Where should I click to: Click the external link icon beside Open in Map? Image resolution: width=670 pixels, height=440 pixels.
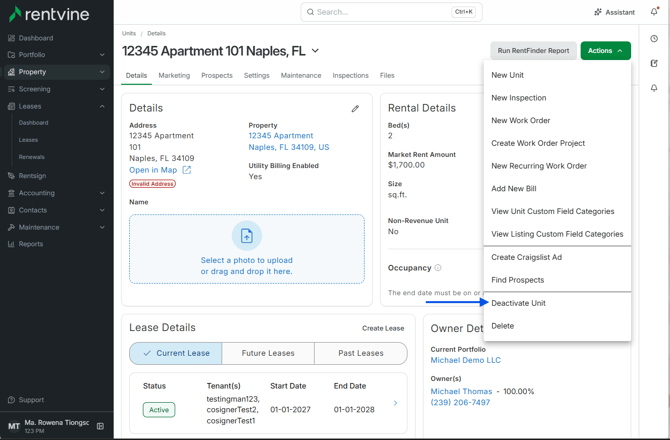coord(187,170)
